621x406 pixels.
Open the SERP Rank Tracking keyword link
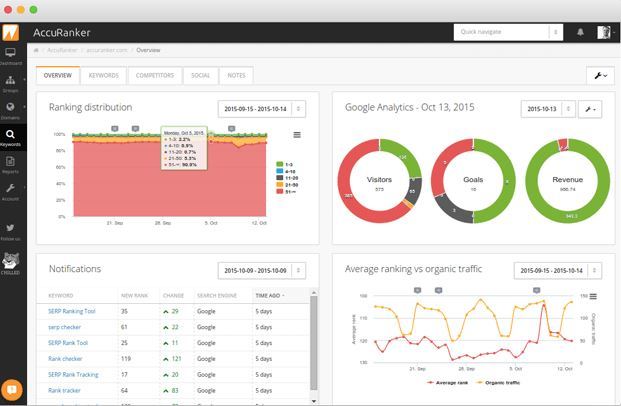click(73, 375)
